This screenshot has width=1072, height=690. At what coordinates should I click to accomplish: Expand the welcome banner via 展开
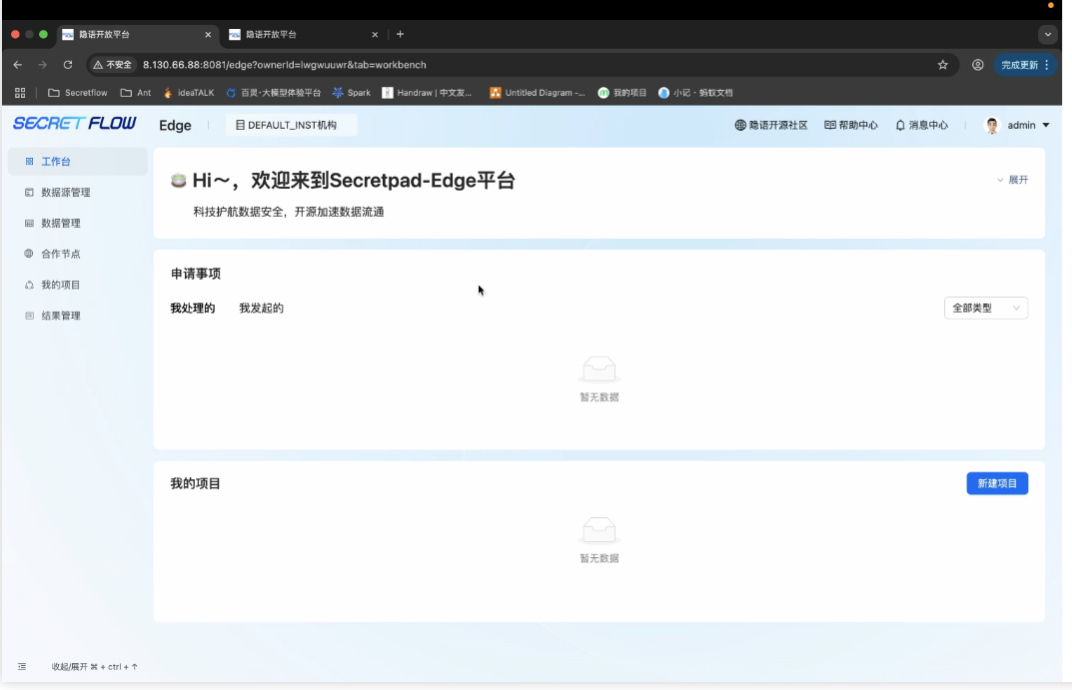(1013, 180)
